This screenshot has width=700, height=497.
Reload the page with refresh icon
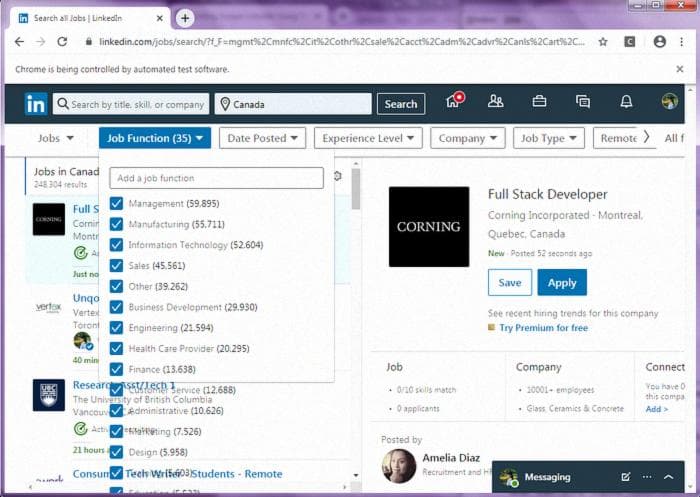tap(62, 42)
